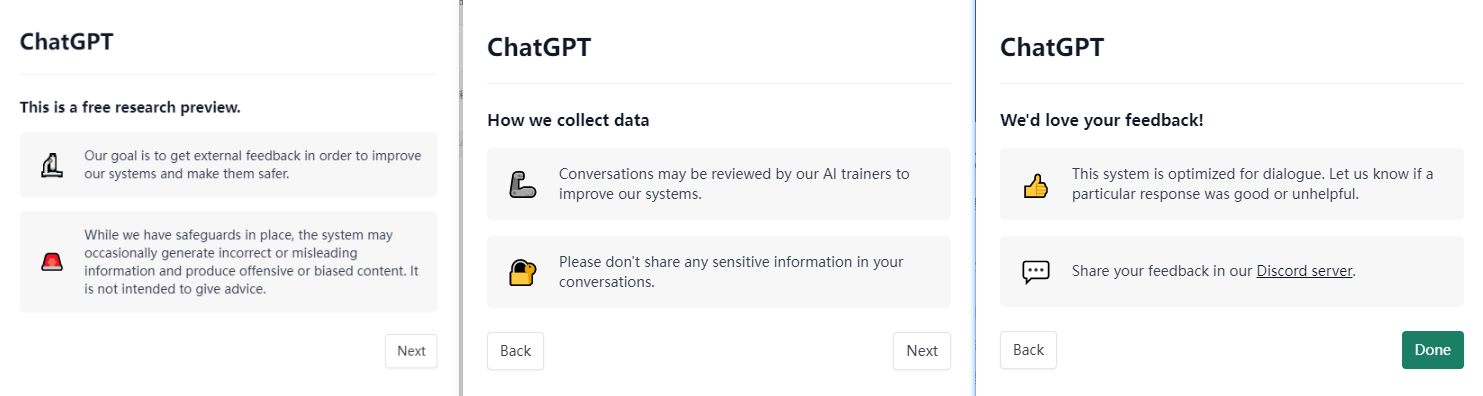Viewport: 1483px width, 396px height.
Task: Click the safeguards warning text card
Action: pos(229,262)
